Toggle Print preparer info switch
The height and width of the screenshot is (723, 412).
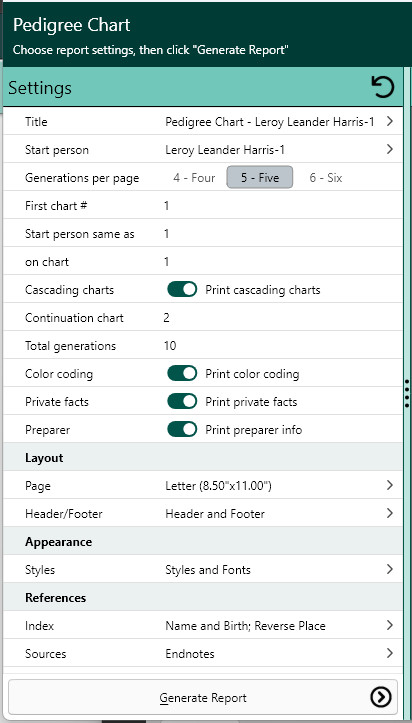click(x=182, y=430)
